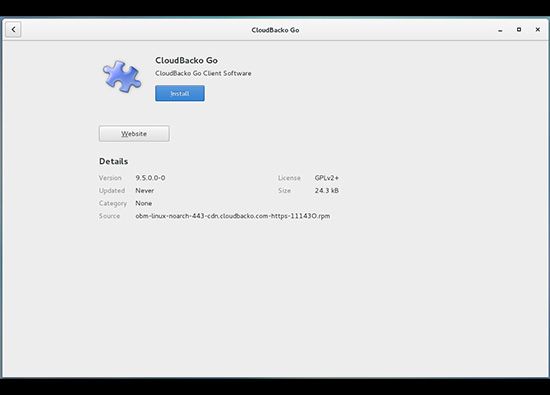The width and height of the screenshot is (550, 395).
Task: Click the license value GPLv2+
Action: pyautogui.click(x=327, y=178)
